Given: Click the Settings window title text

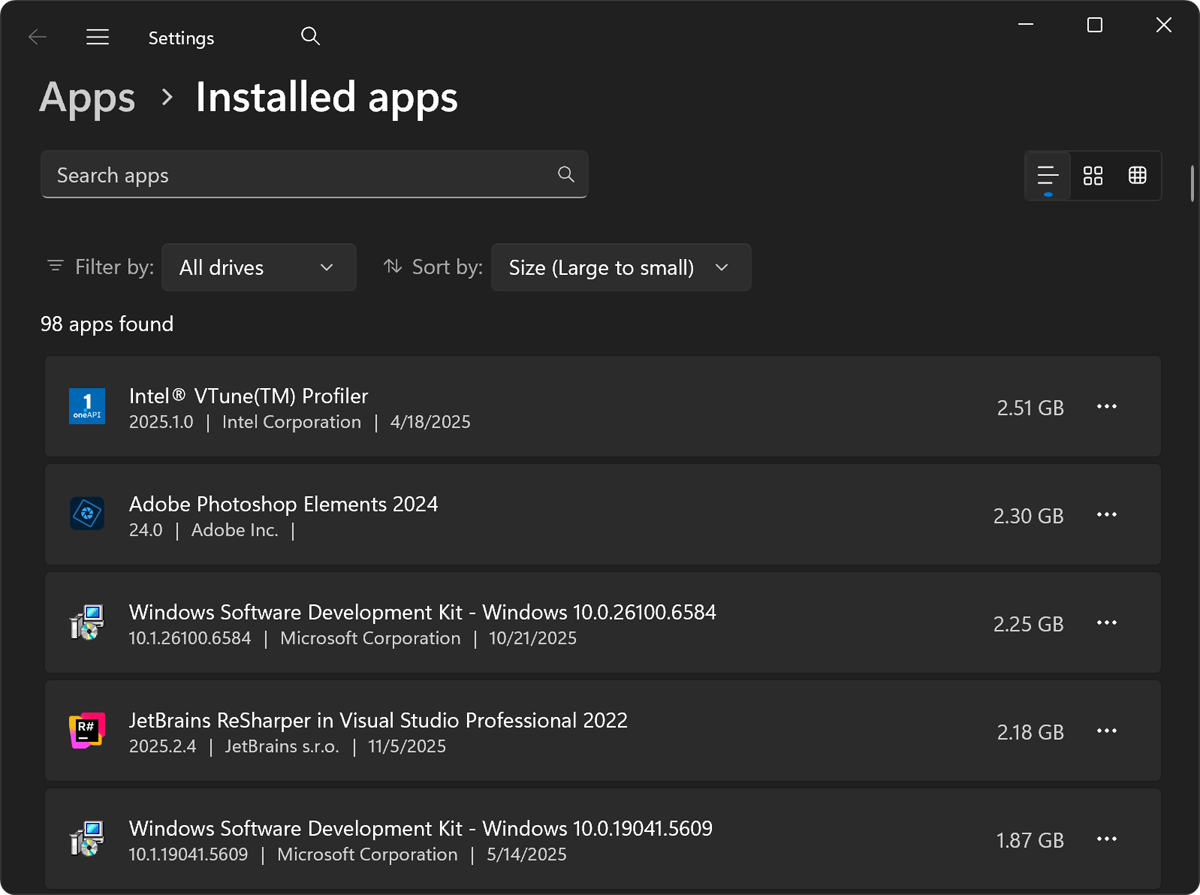Looking at the screenshot, I should pyautogui.click(x=181, y=38).
